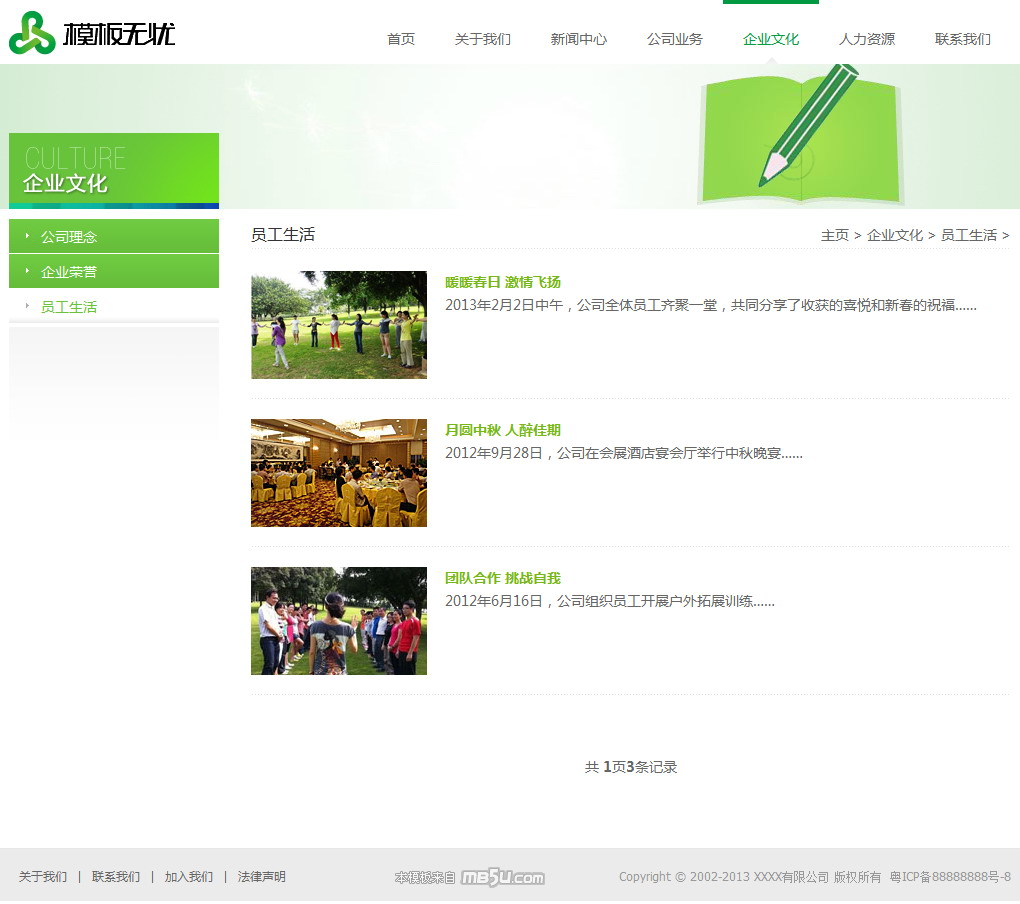The width and height of the screenshot is (1020, 904).
Task: View the banquet hall dinner photo thumbnail
Action: [x=338, y=473]
